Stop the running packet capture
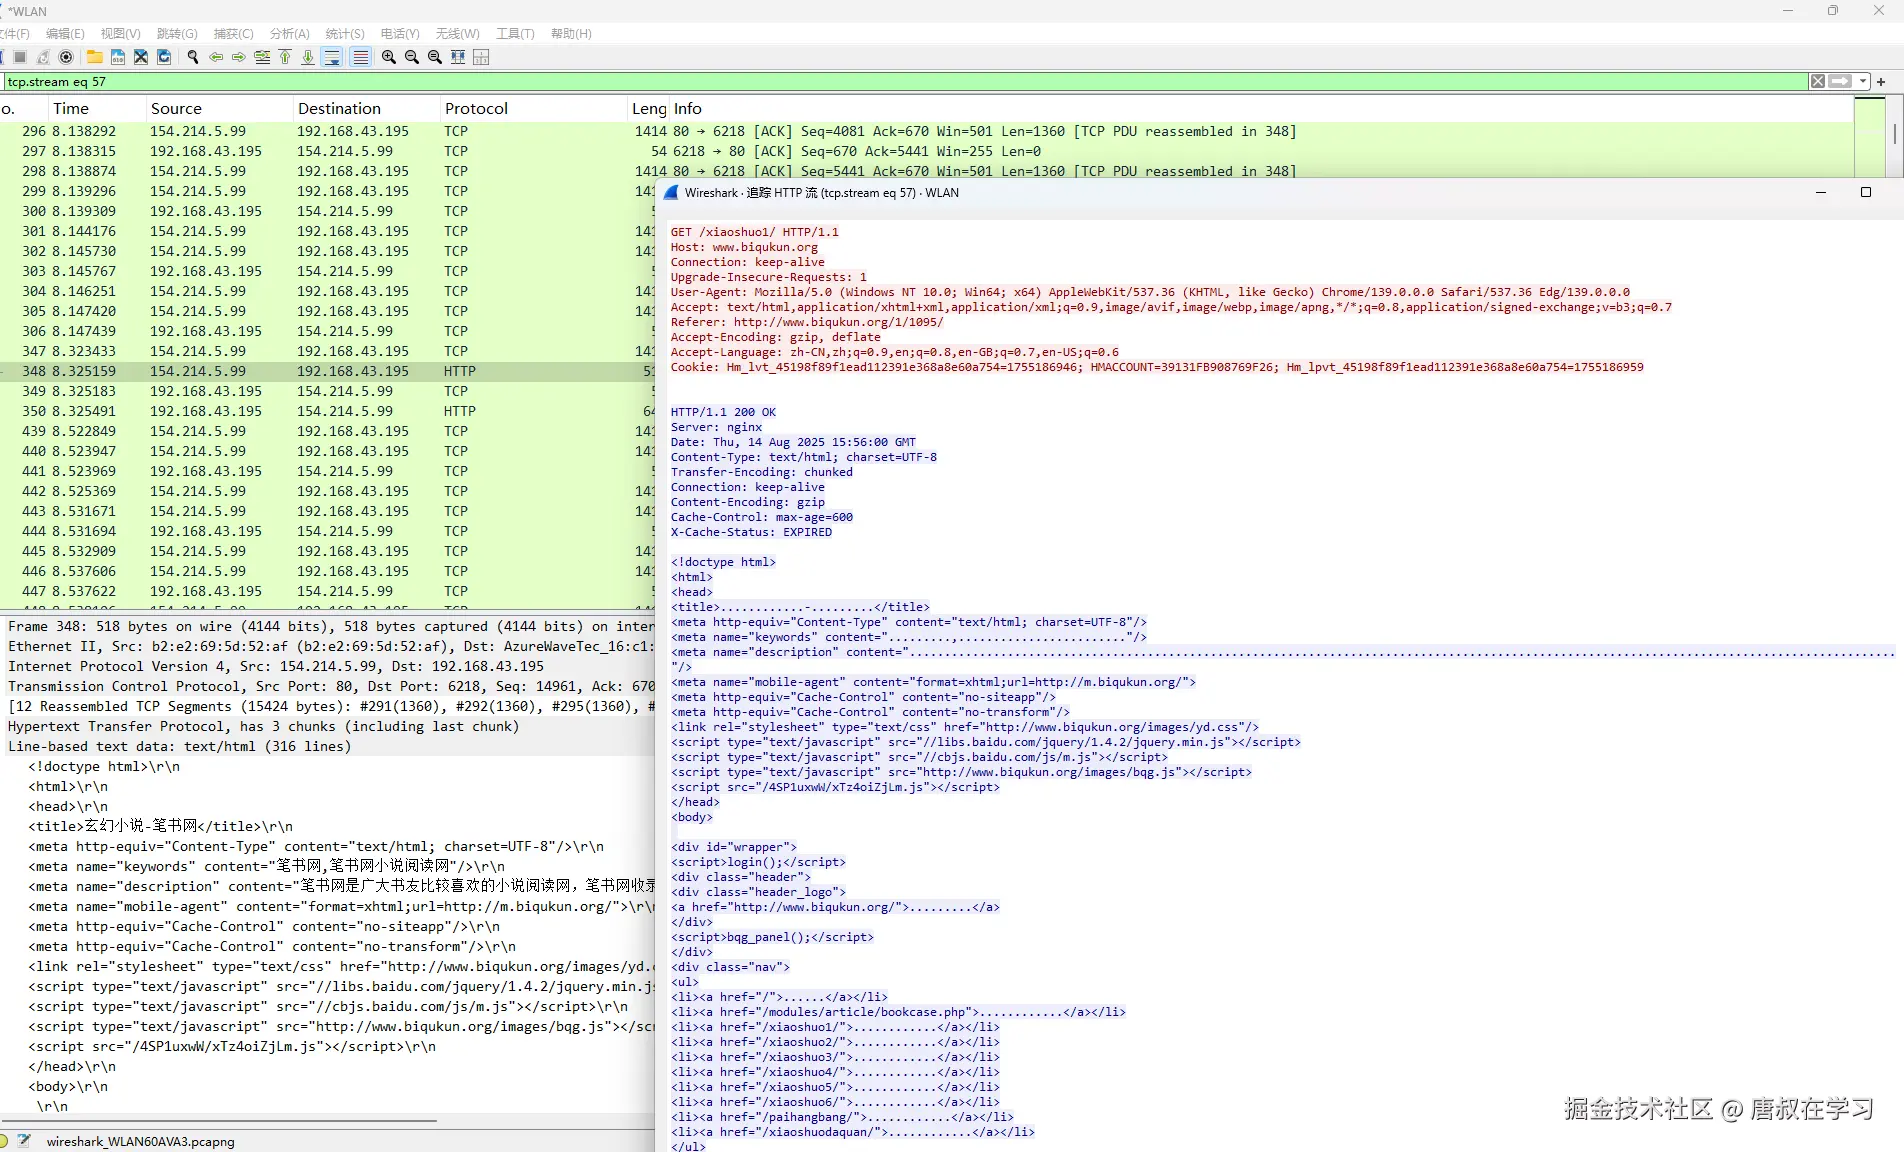1904x1152 pixels. coord(20,57)
